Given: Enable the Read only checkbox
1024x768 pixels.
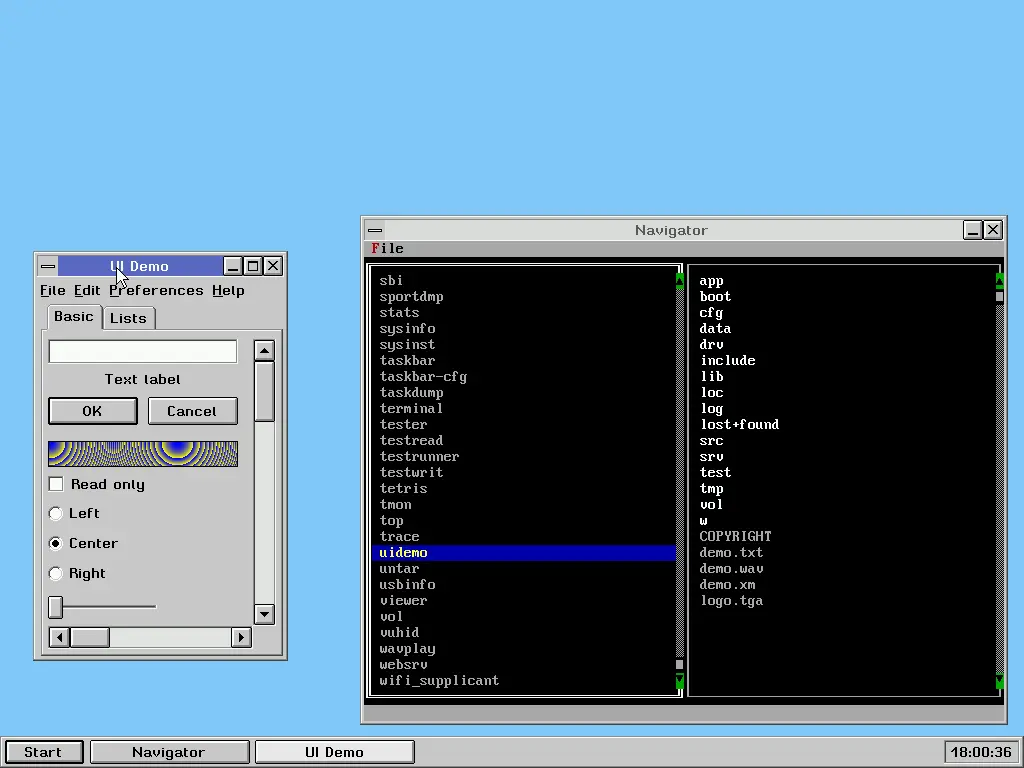Looking at the screenshot, I should click(x=56, y=484).
